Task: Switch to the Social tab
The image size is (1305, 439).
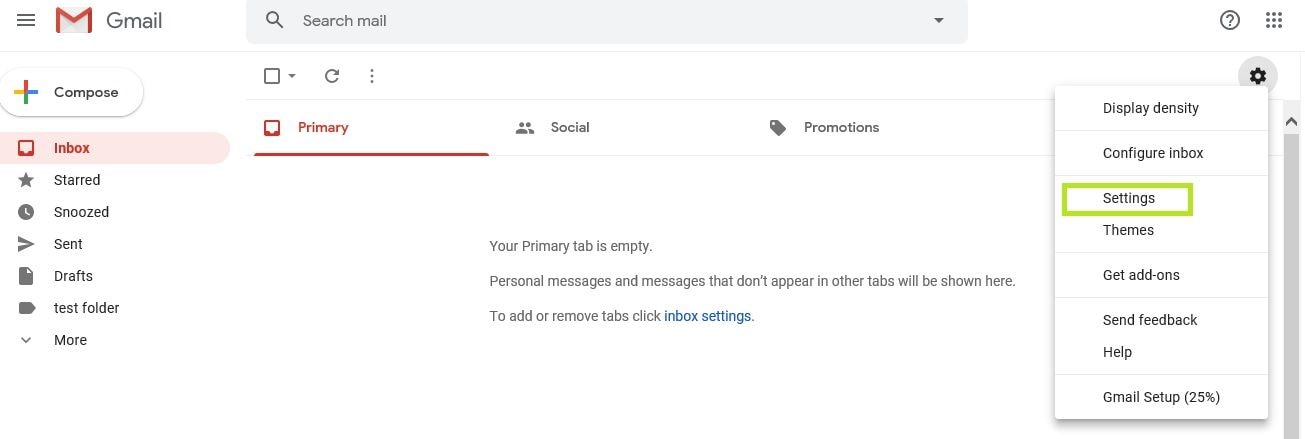Action: pyautogui.click(x=569, y=127)
